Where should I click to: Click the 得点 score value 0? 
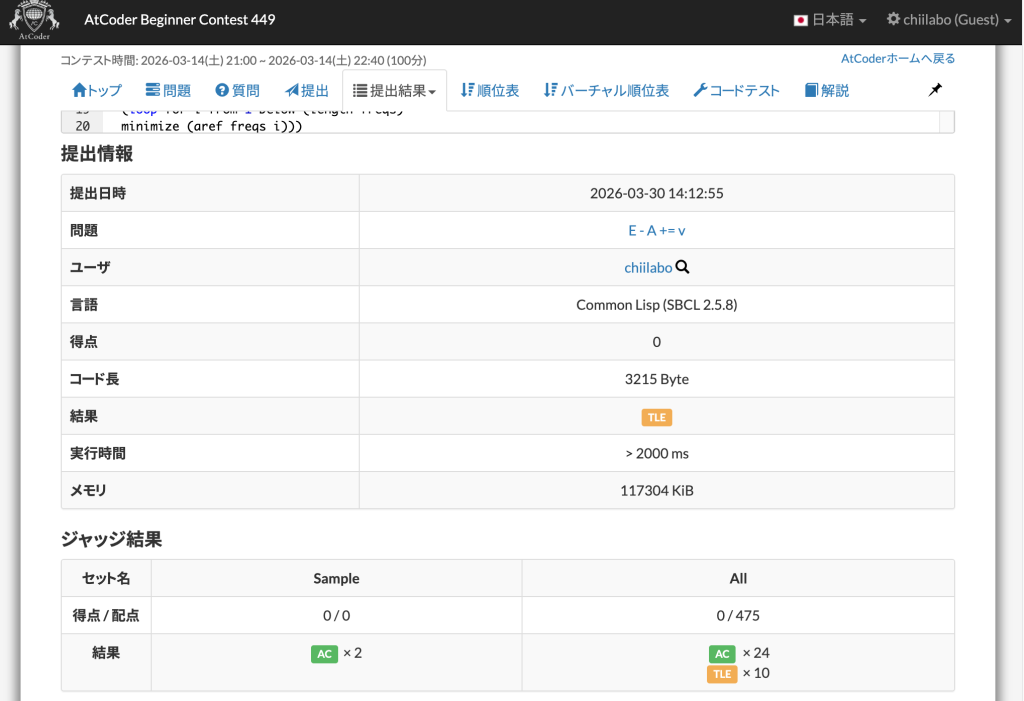(x=656, y=342)
